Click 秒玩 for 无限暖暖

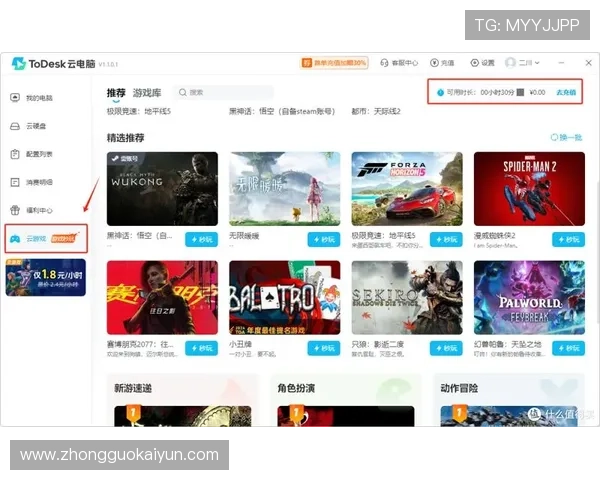coord(324,240)
